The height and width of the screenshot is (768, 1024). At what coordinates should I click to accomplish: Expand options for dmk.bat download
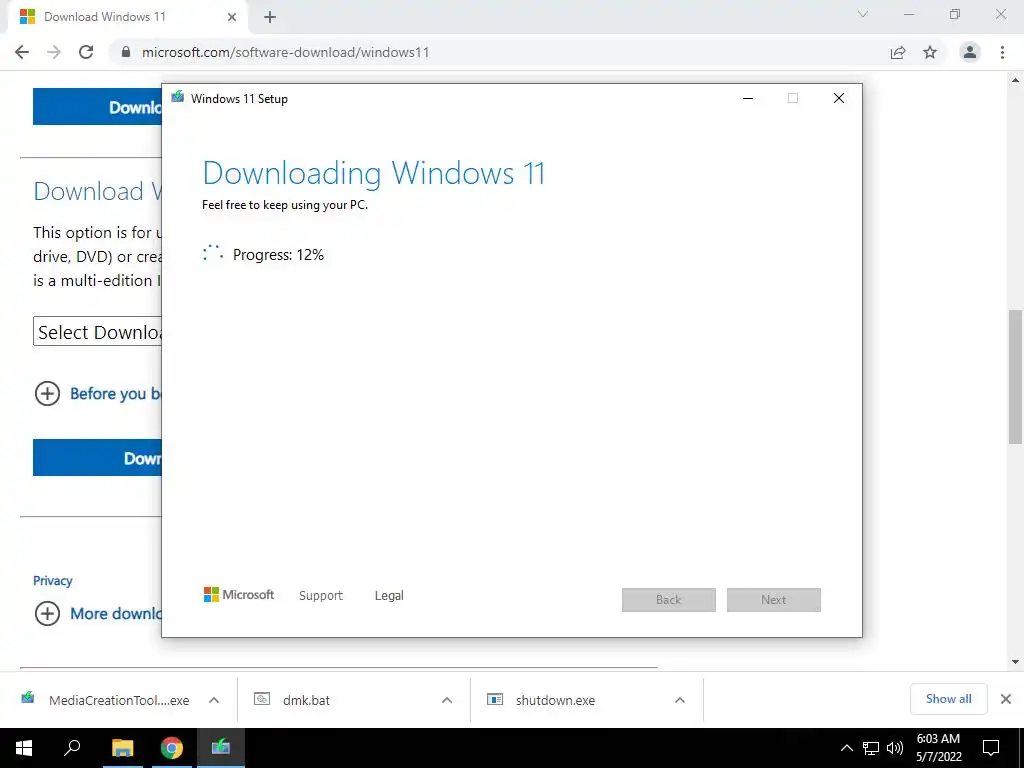(447, 700)
